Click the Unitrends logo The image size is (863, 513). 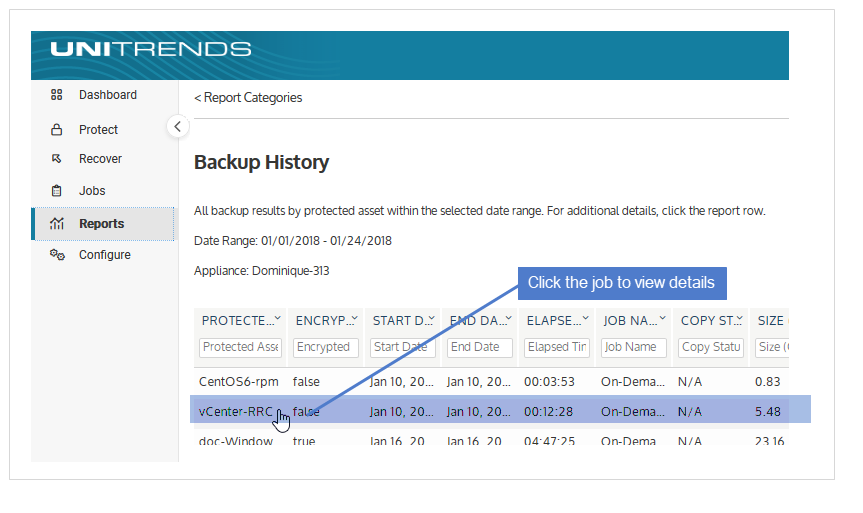151,49
